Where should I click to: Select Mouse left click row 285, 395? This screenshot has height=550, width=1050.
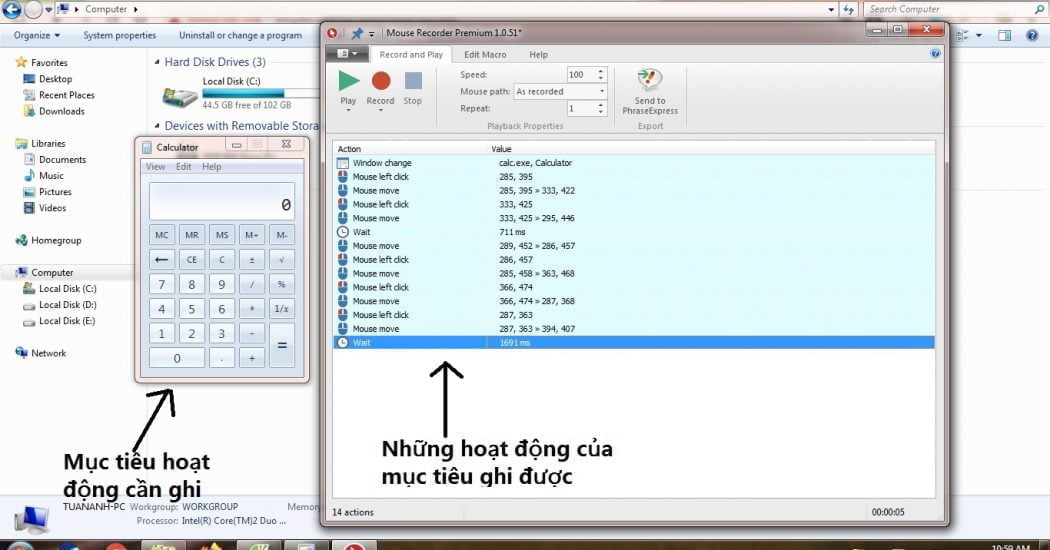click(x=633, y=177)
